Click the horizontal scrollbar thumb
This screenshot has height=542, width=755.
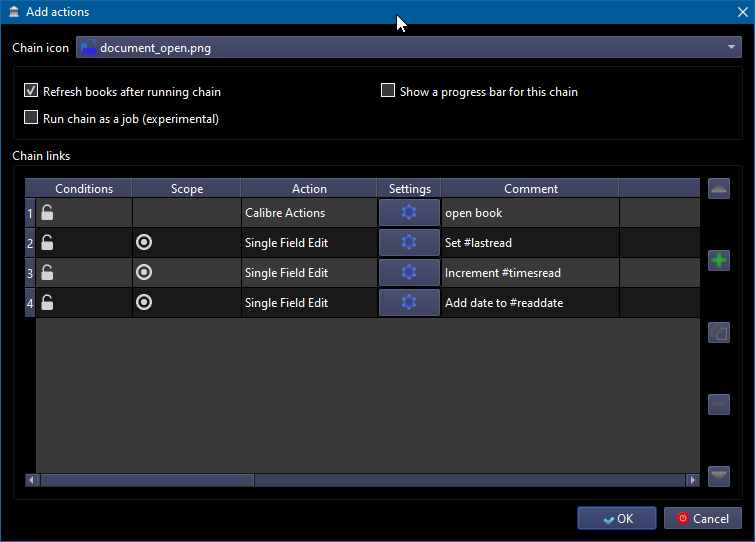147,479
